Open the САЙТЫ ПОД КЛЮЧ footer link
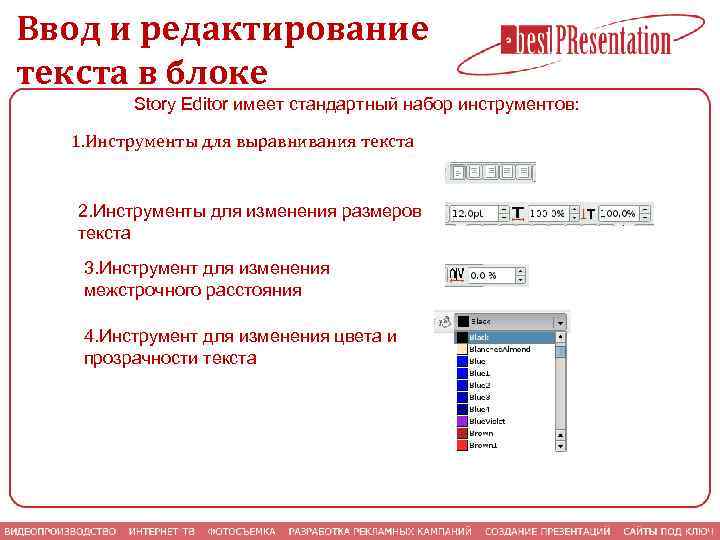Image resolution: width=720 pixels, height=540 pixels. coord(671,531)
